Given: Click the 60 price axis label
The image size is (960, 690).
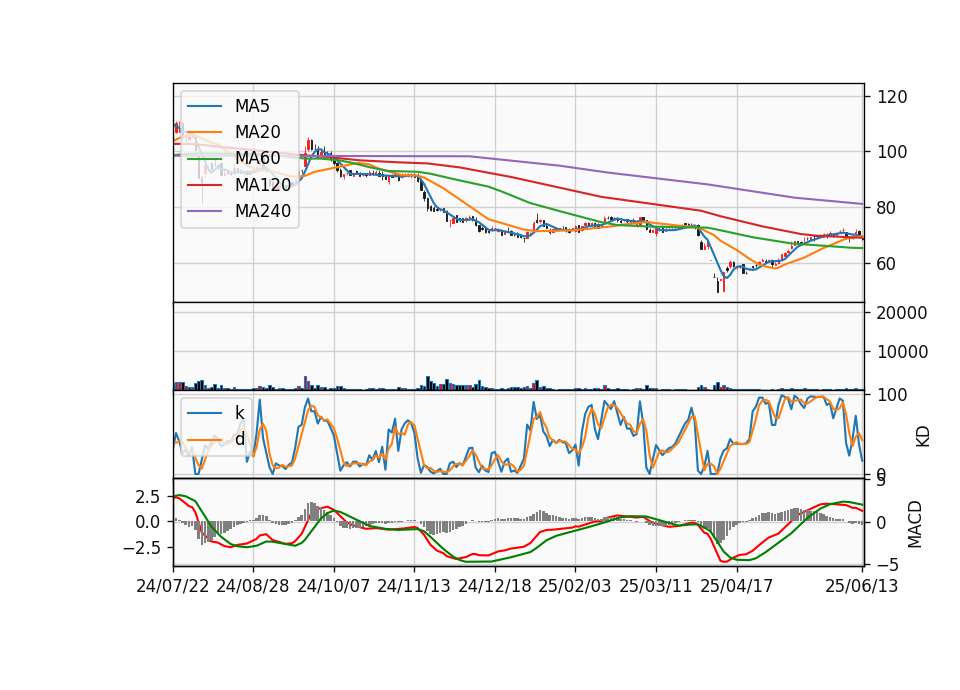Looking at the screenshot, I should point(887,264).
